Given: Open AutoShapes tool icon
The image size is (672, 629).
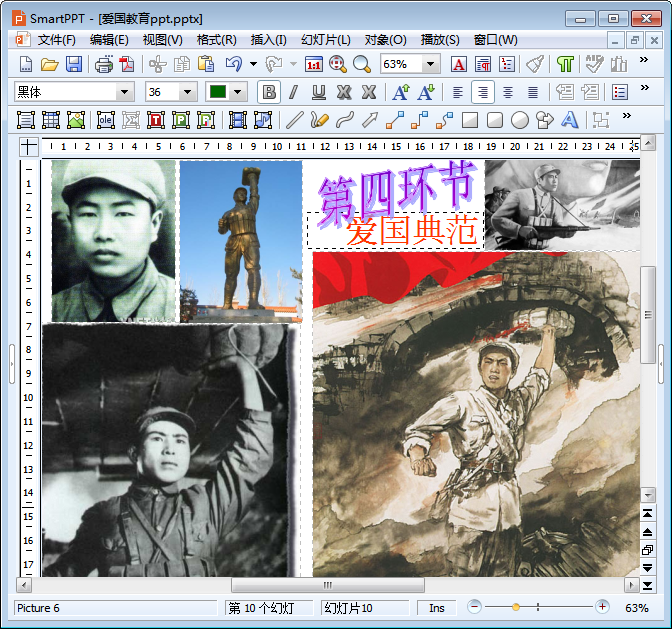Looking at the screenshot, I should click(x=545, y=120).
